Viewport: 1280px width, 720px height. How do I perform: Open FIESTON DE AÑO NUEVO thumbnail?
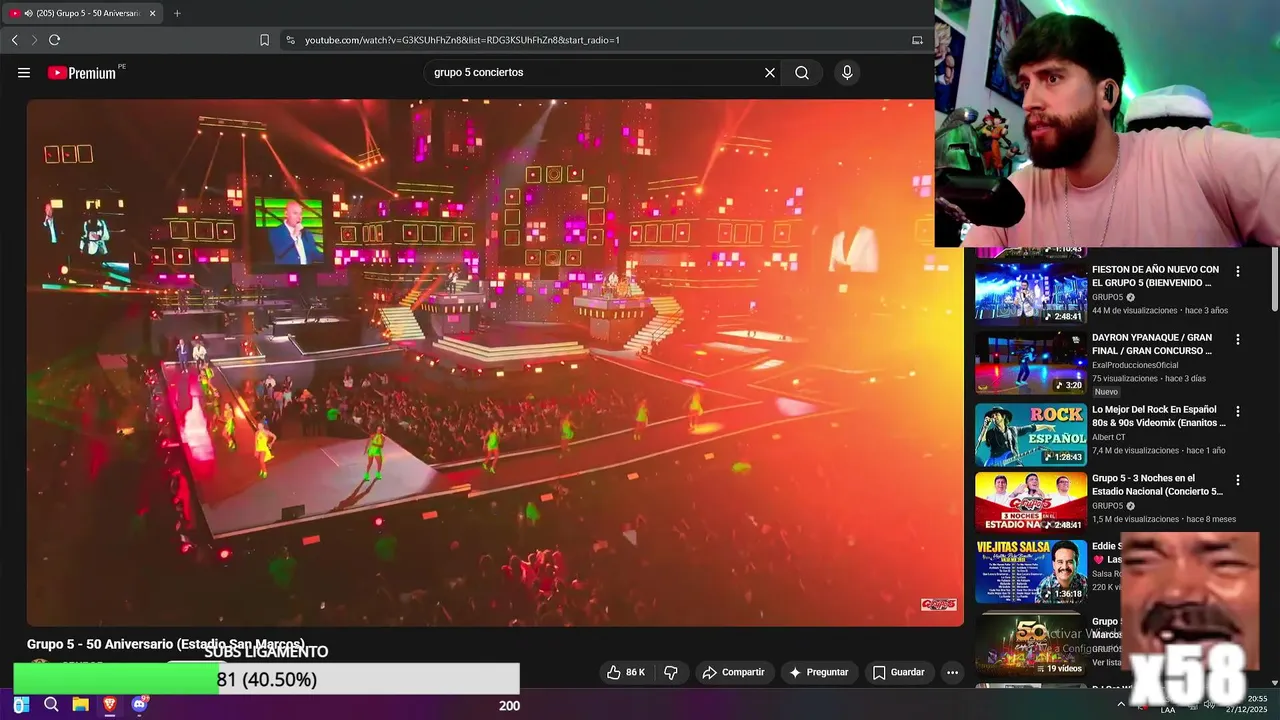[x=1031, y=293]
